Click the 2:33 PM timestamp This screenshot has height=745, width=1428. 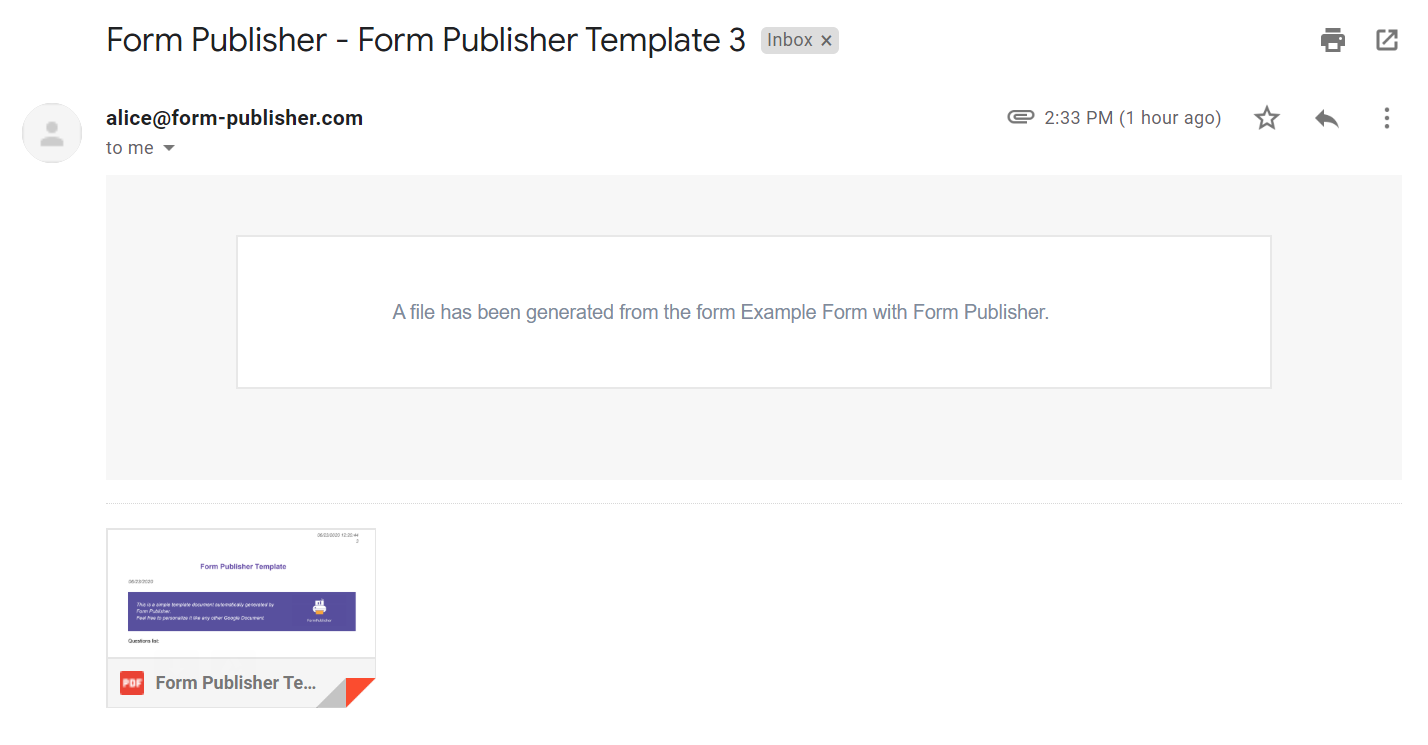coord(1132,118)
